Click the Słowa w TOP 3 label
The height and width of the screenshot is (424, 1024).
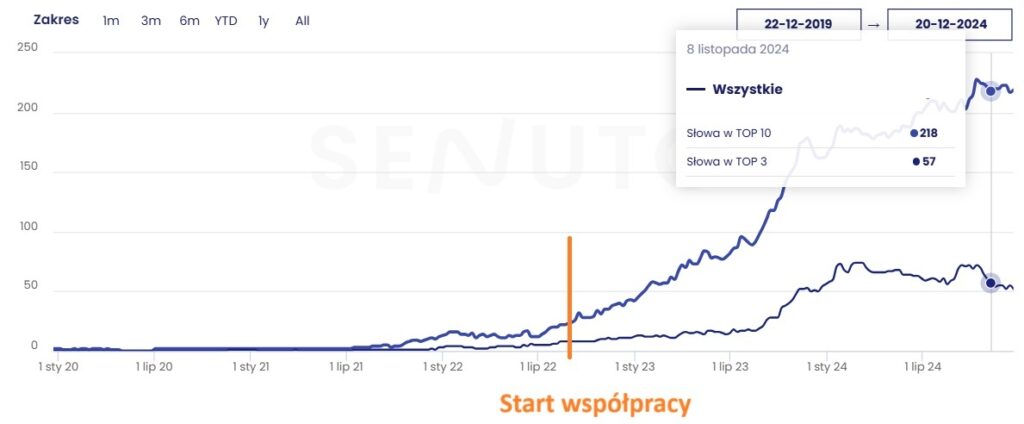727,162
